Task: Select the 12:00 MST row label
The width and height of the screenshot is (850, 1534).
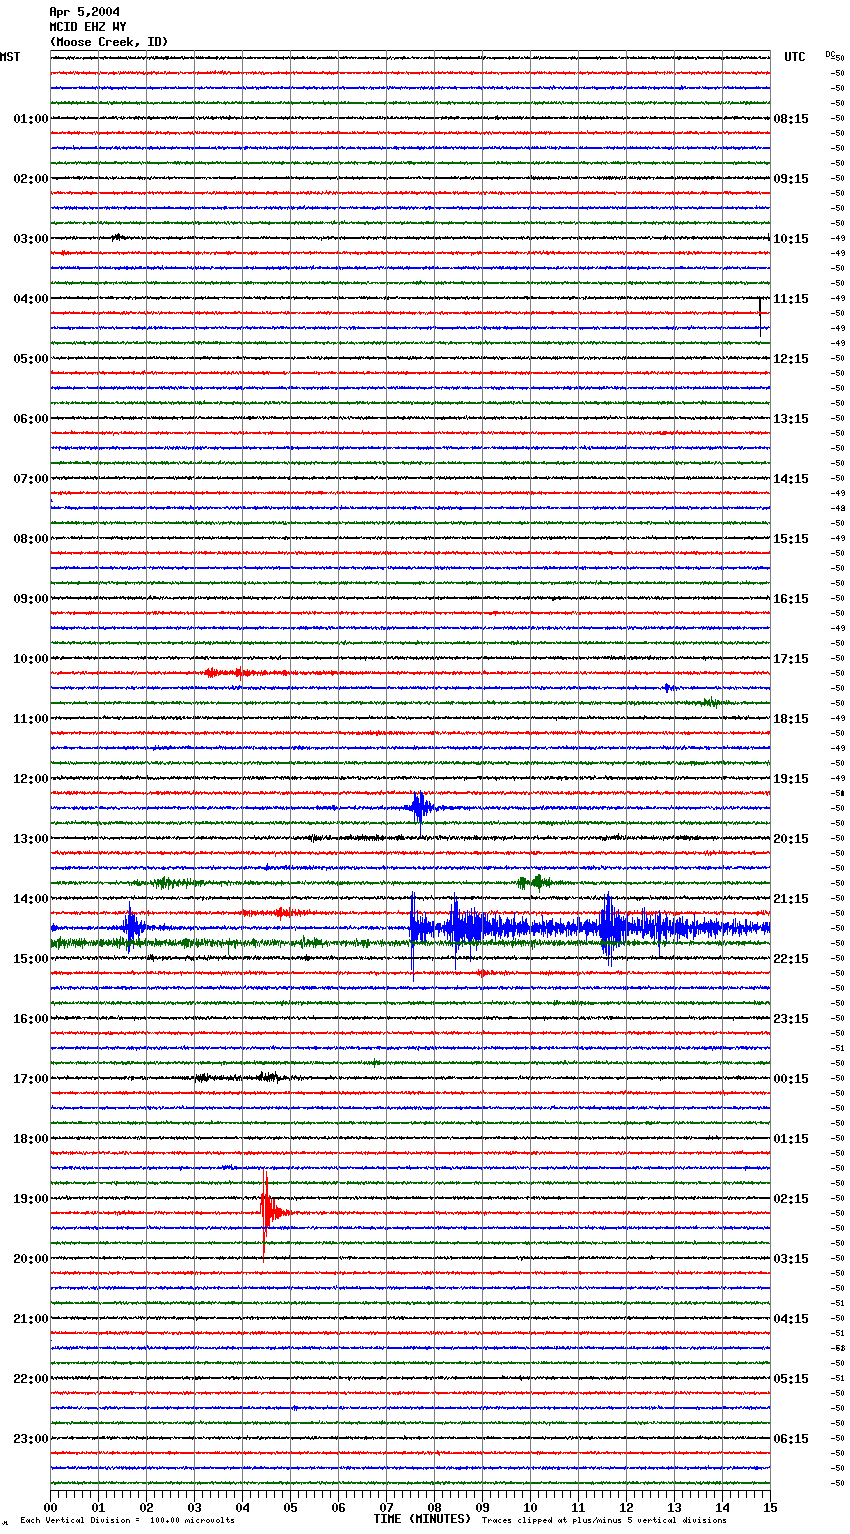Action: [x=30, y=779]
